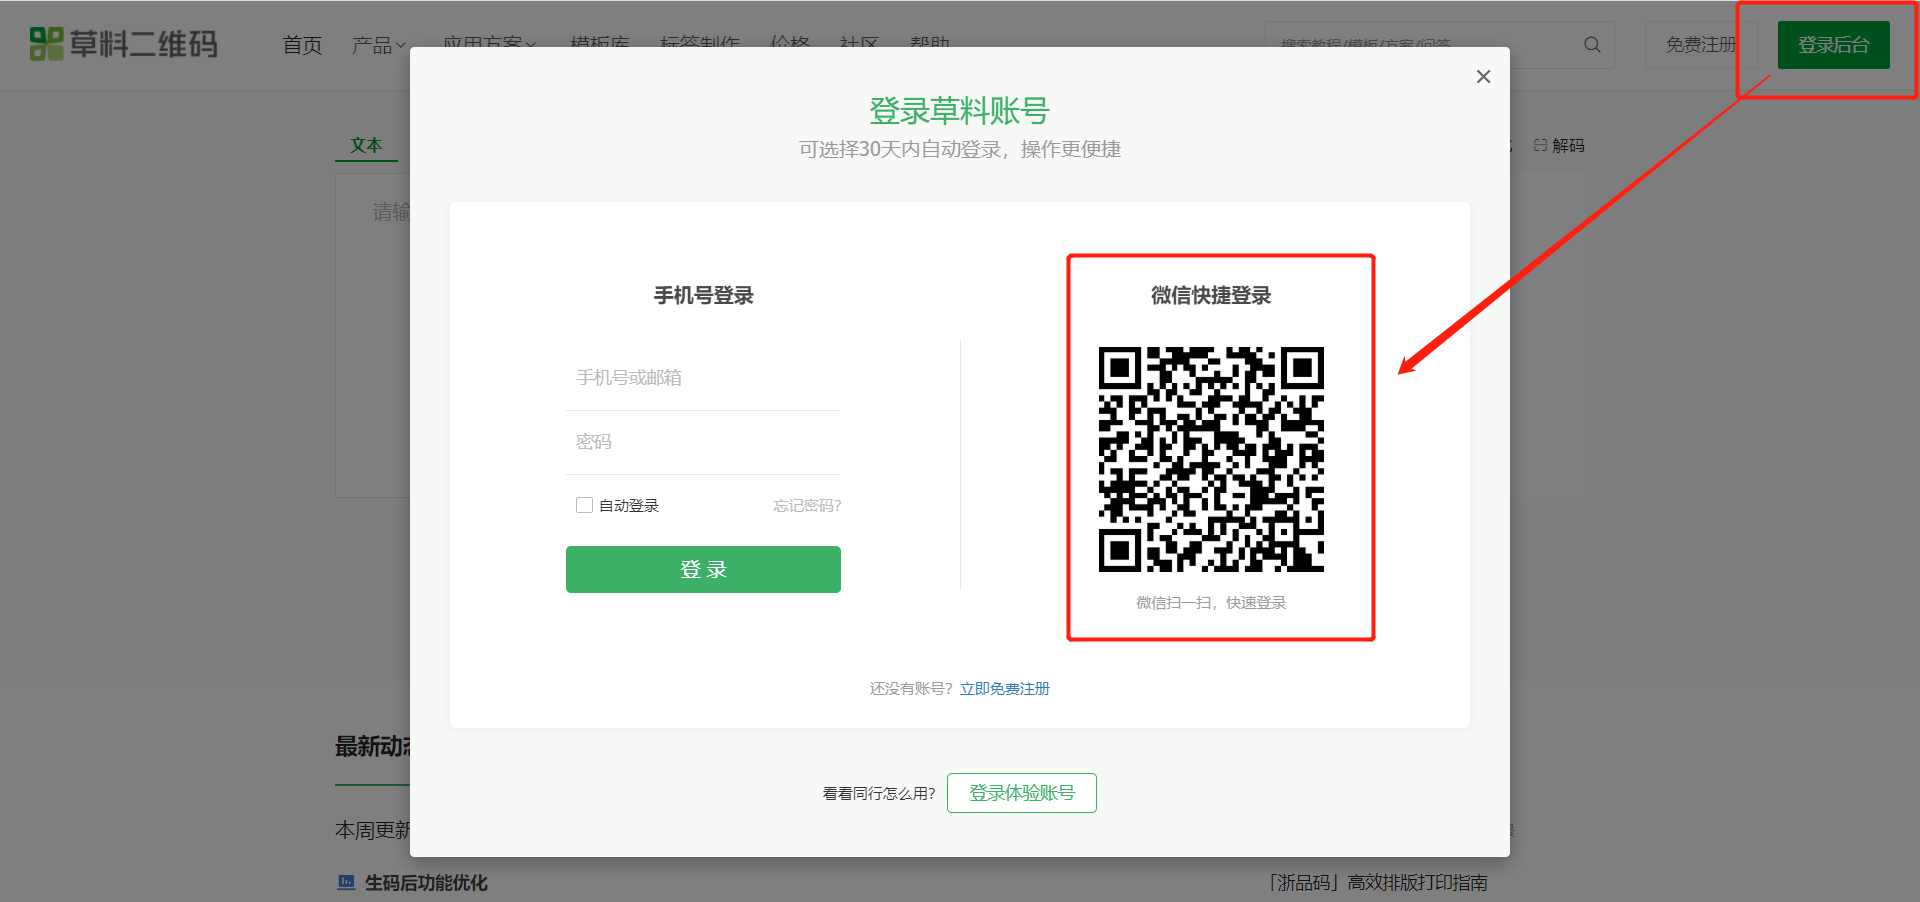Click the 手机号登录 heading
1920x902 pixels.
click(703, 295)
